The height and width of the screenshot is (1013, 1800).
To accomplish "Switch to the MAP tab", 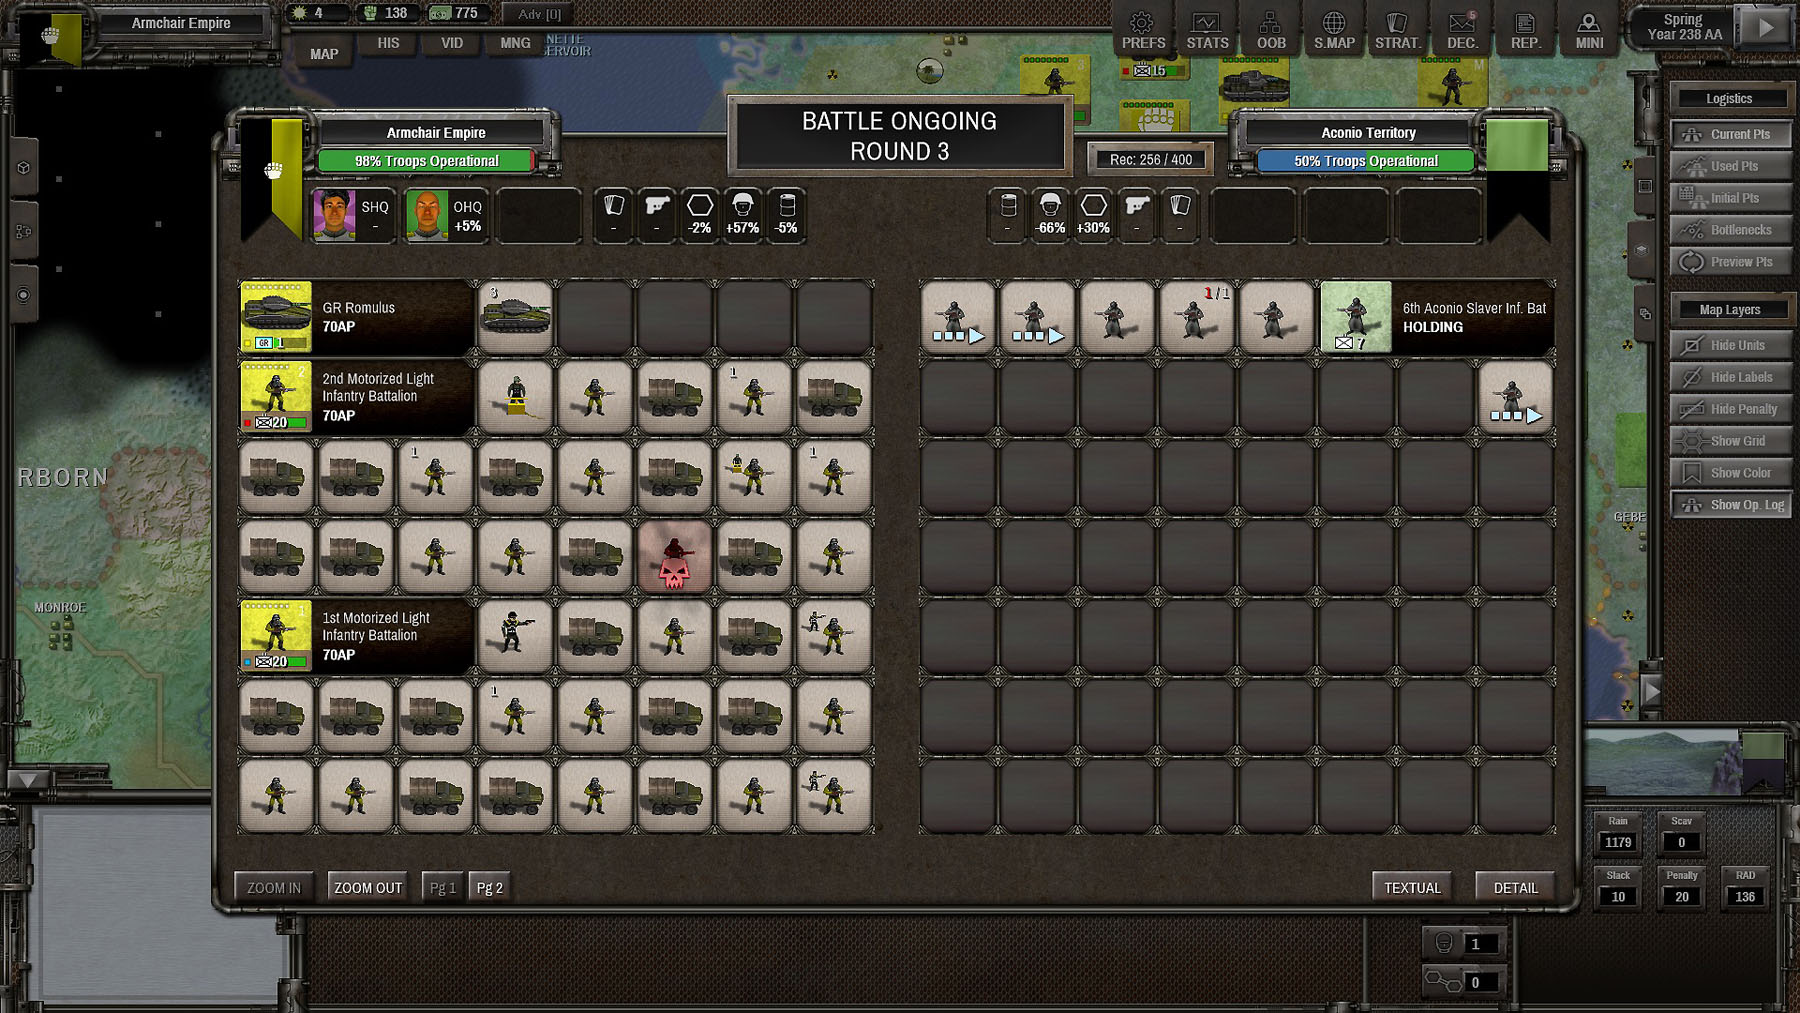I will pos(324,54).
